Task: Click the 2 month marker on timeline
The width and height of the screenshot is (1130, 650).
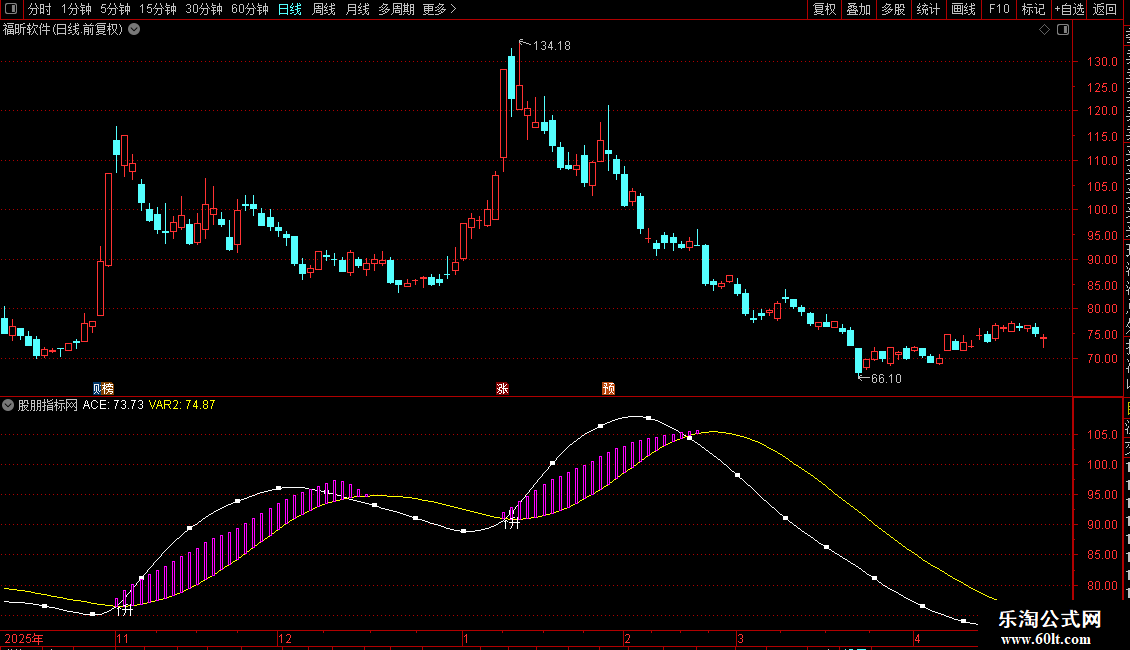Action: (628, 638)
